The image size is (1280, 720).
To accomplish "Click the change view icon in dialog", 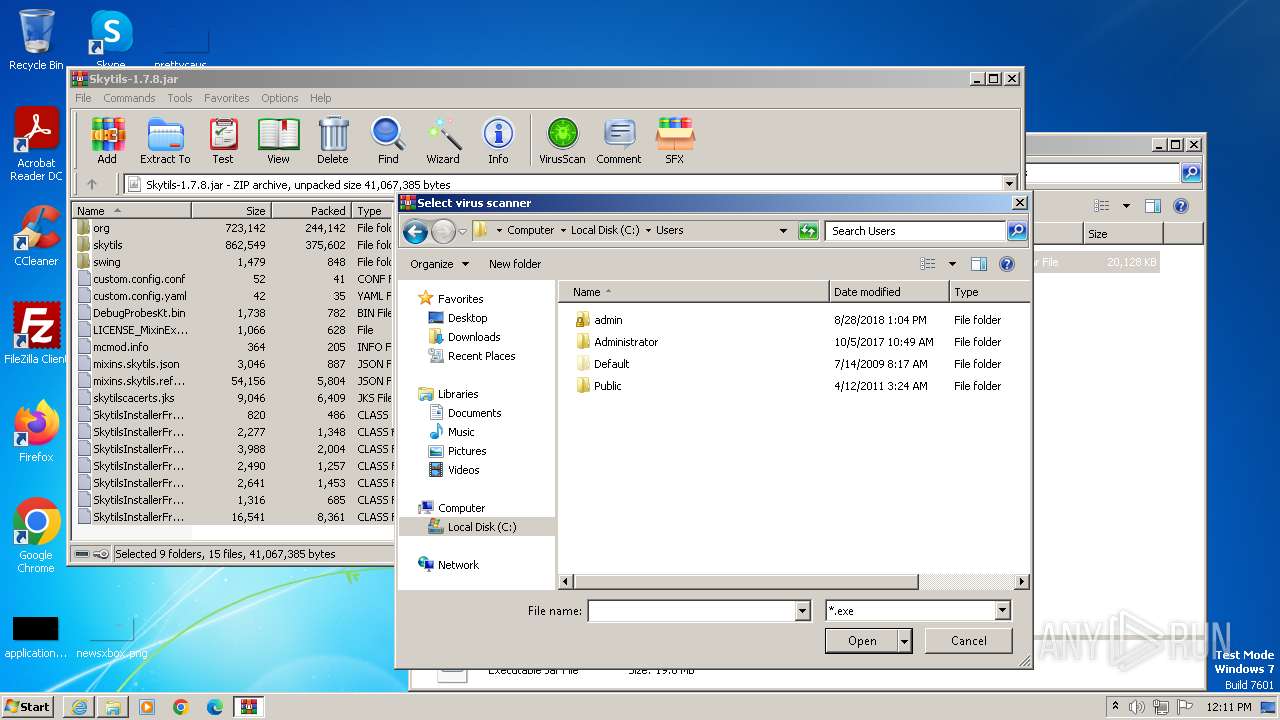I will [928, 264].
